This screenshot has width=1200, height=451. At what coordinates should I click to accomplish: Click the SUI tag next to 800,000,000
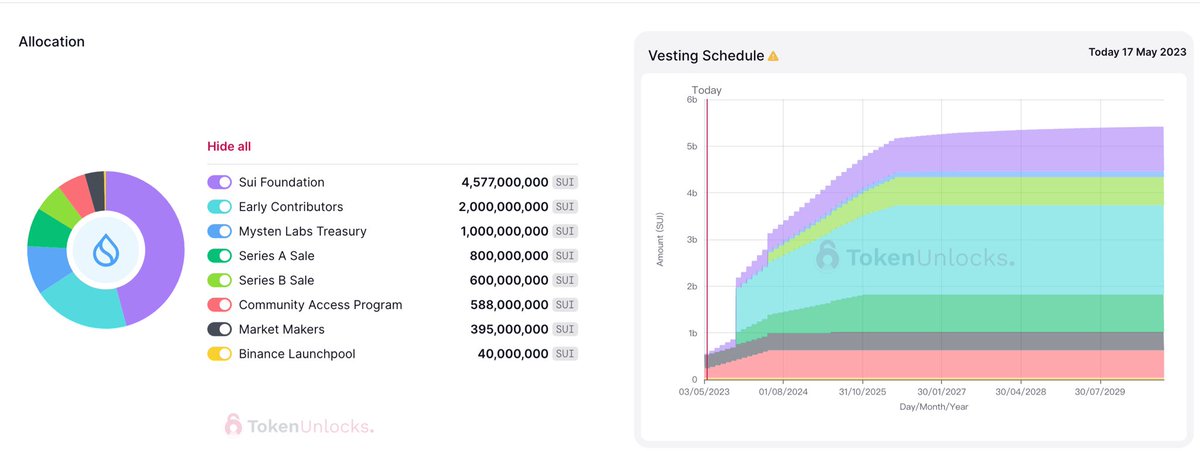565,256
